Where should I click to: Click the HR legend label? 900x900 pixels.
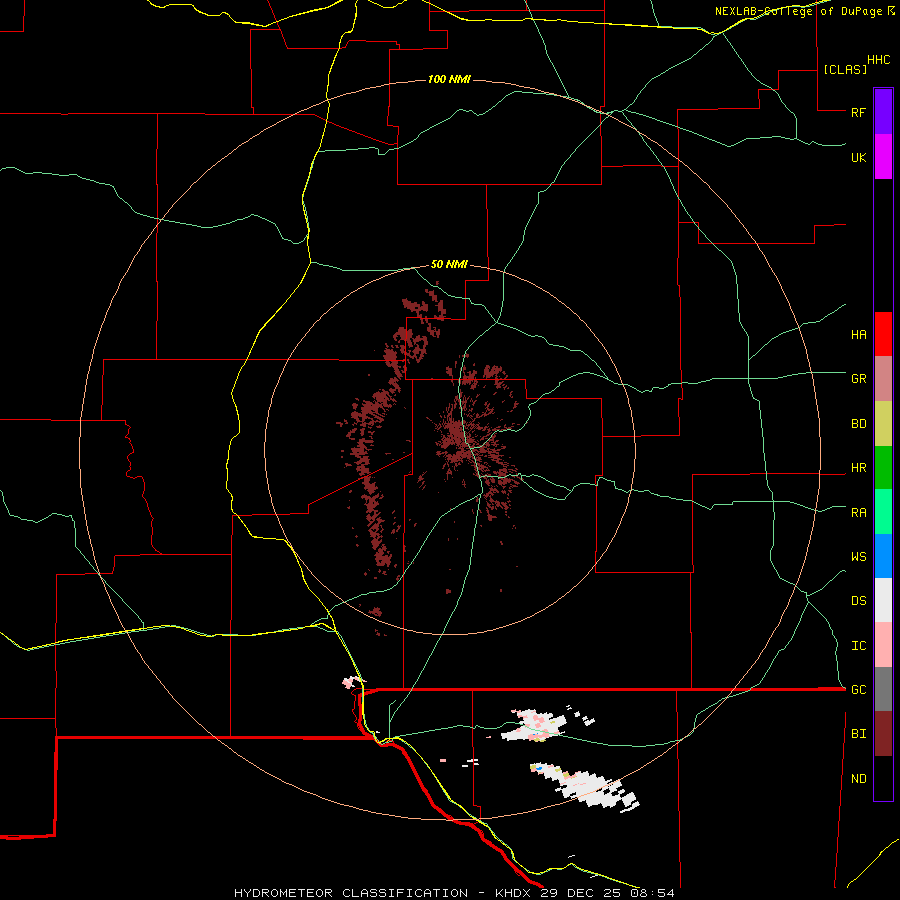[x=858, y=468]
